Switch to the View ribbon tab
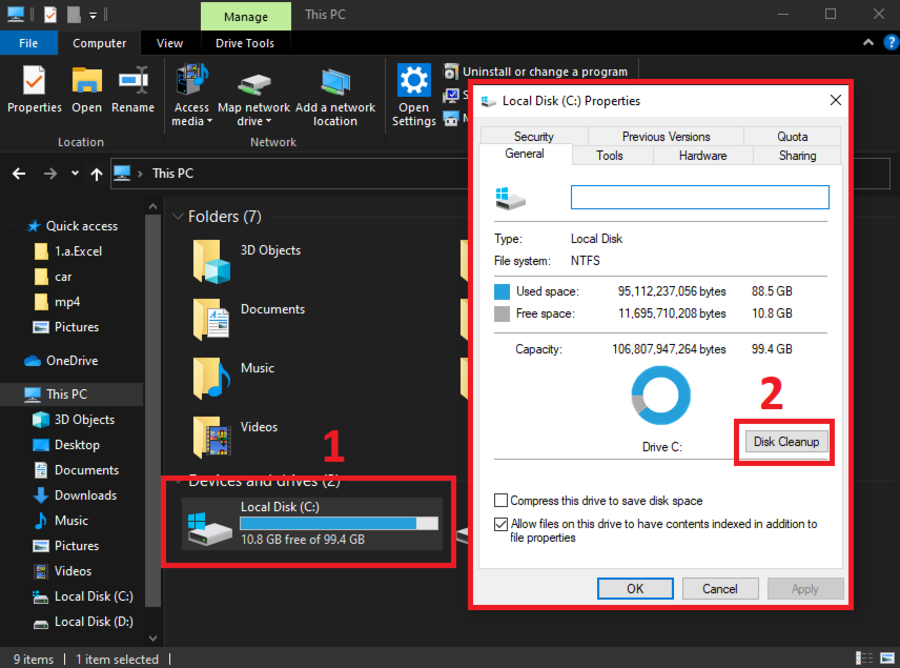Viewport: 900px width, 668px height. [170, 43]
